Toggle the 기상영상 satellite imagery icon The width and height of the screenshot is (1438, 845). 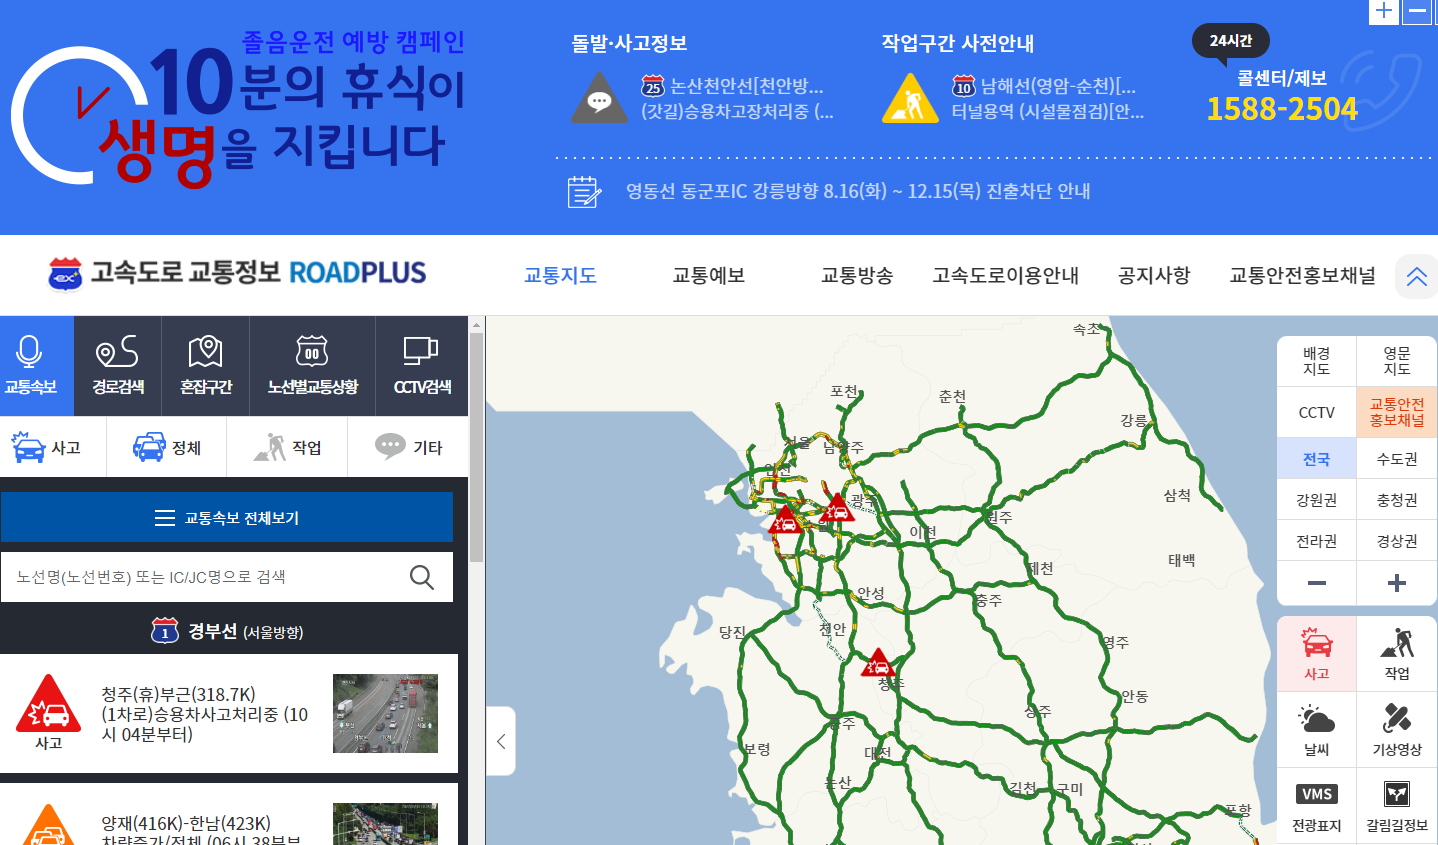click(1397, 729)
